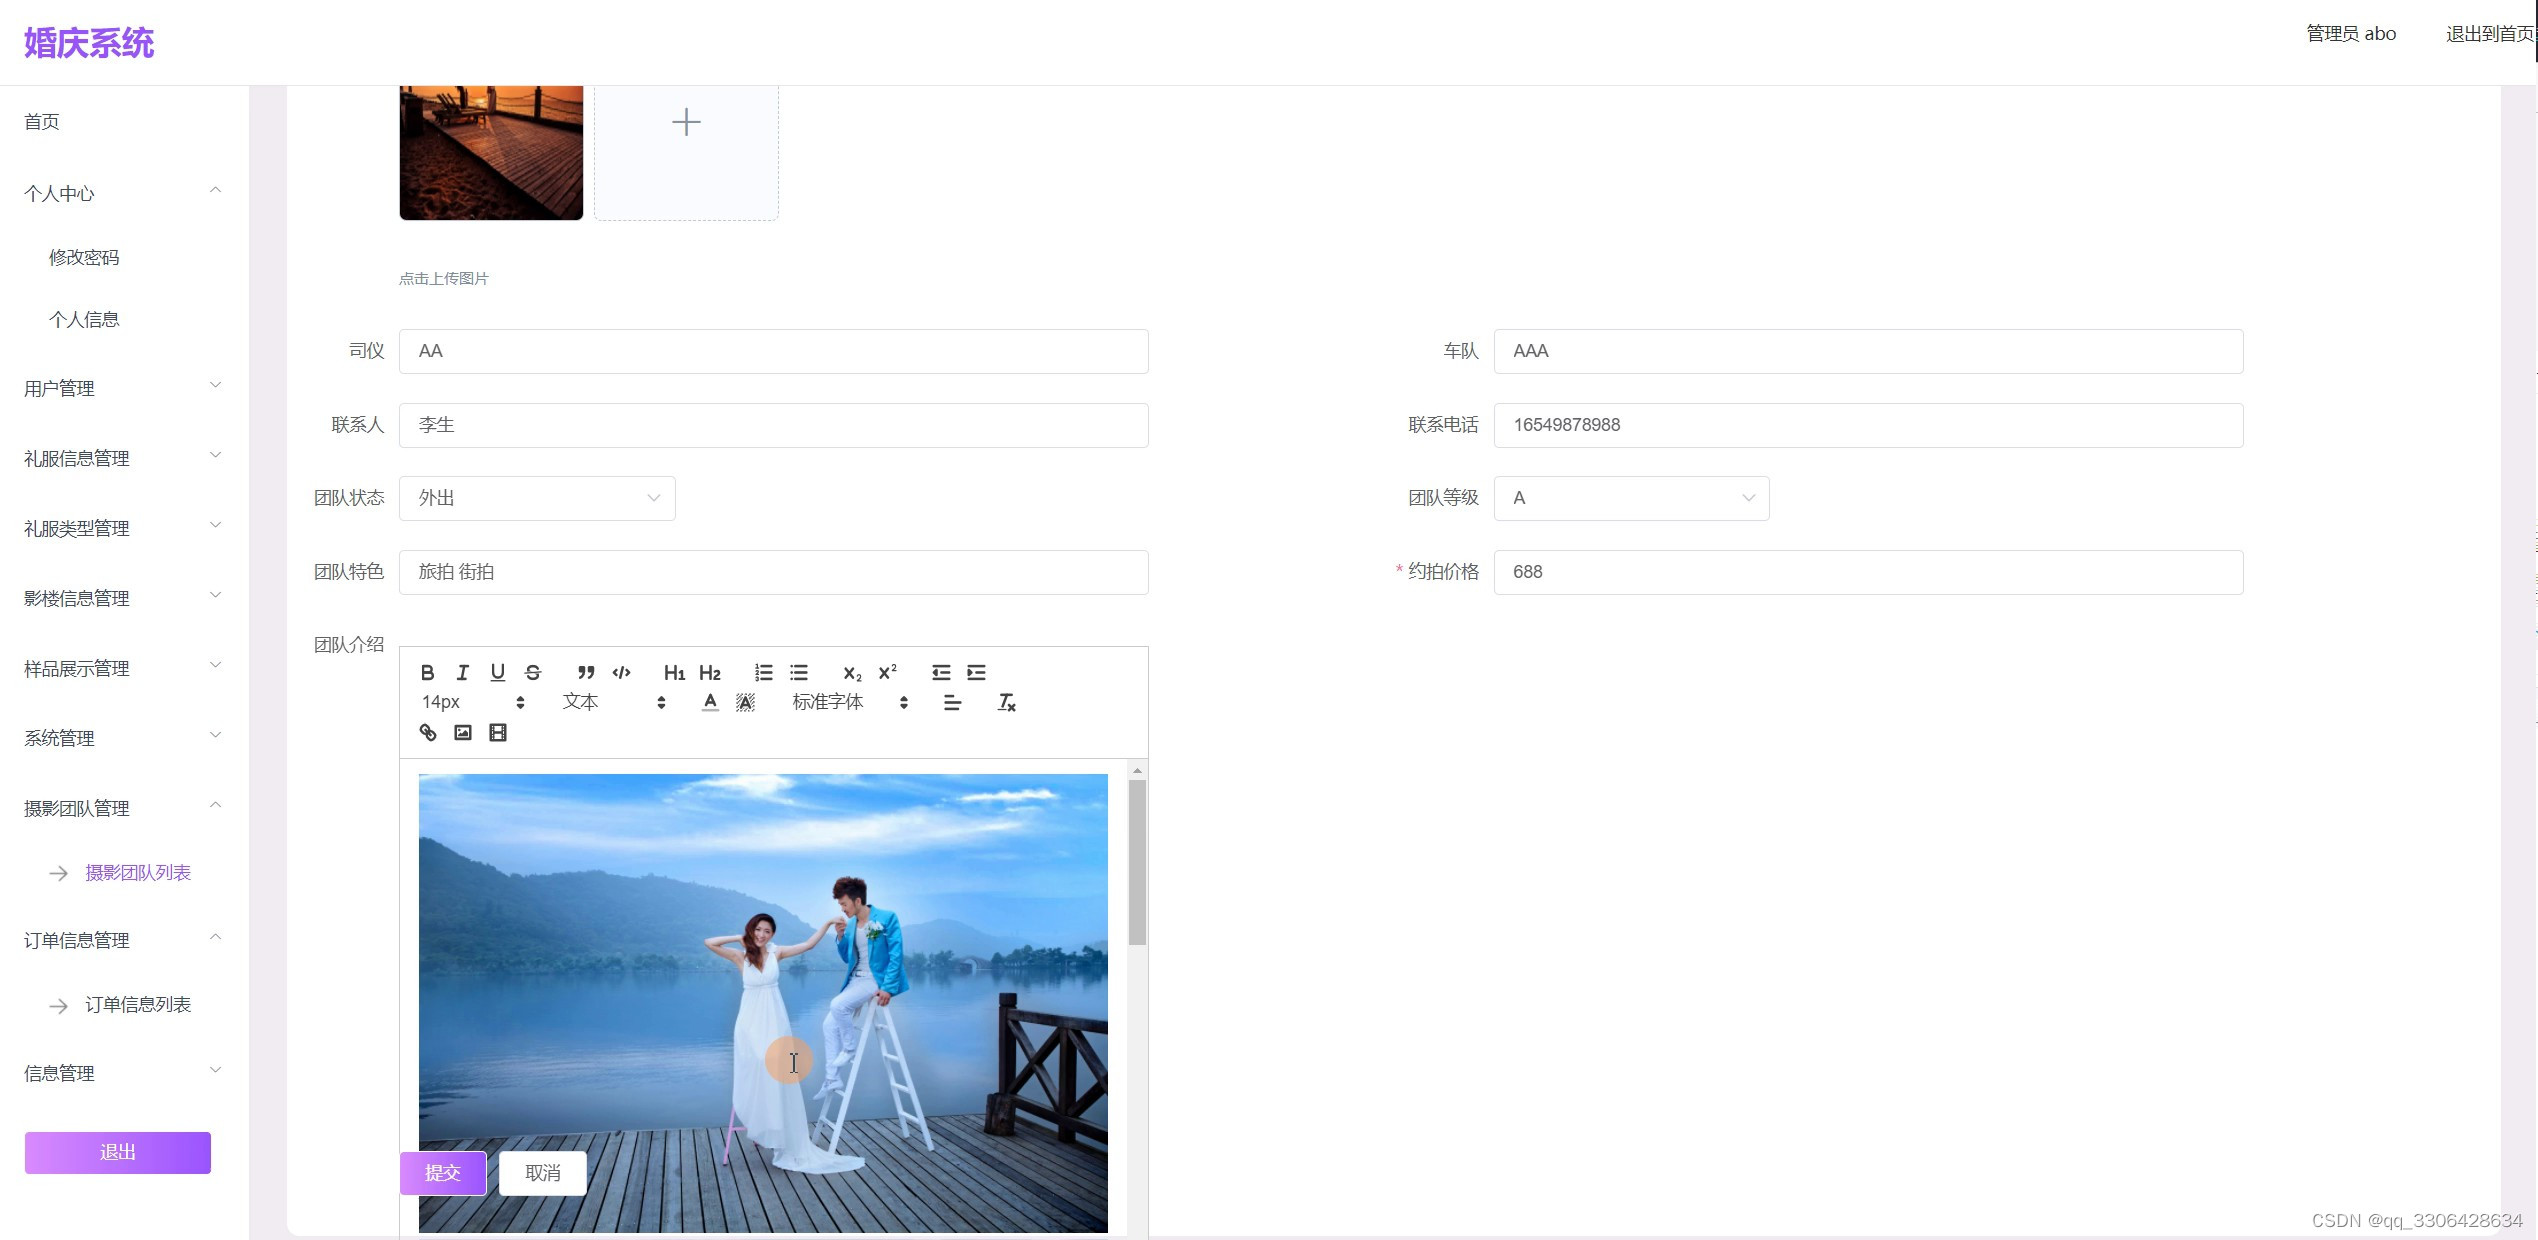
Task: Click the 取消 cancel button
Action: pyautogui.click(x=542, y=1173)
